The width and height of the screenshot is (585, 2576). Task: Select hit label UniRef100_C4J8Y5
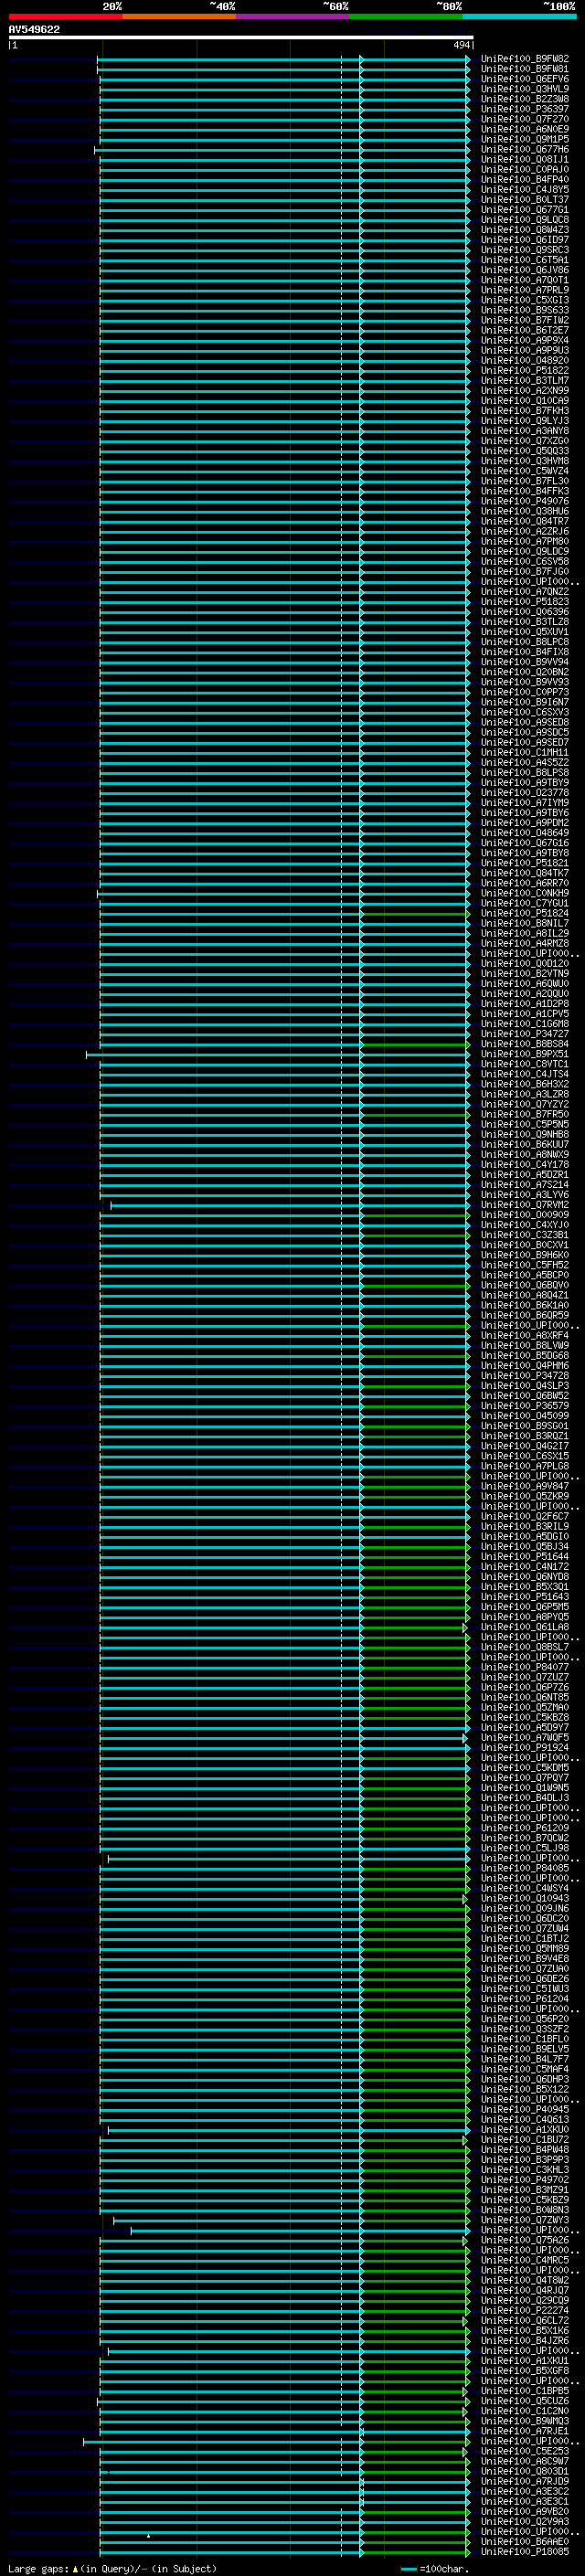click(524, 189)
